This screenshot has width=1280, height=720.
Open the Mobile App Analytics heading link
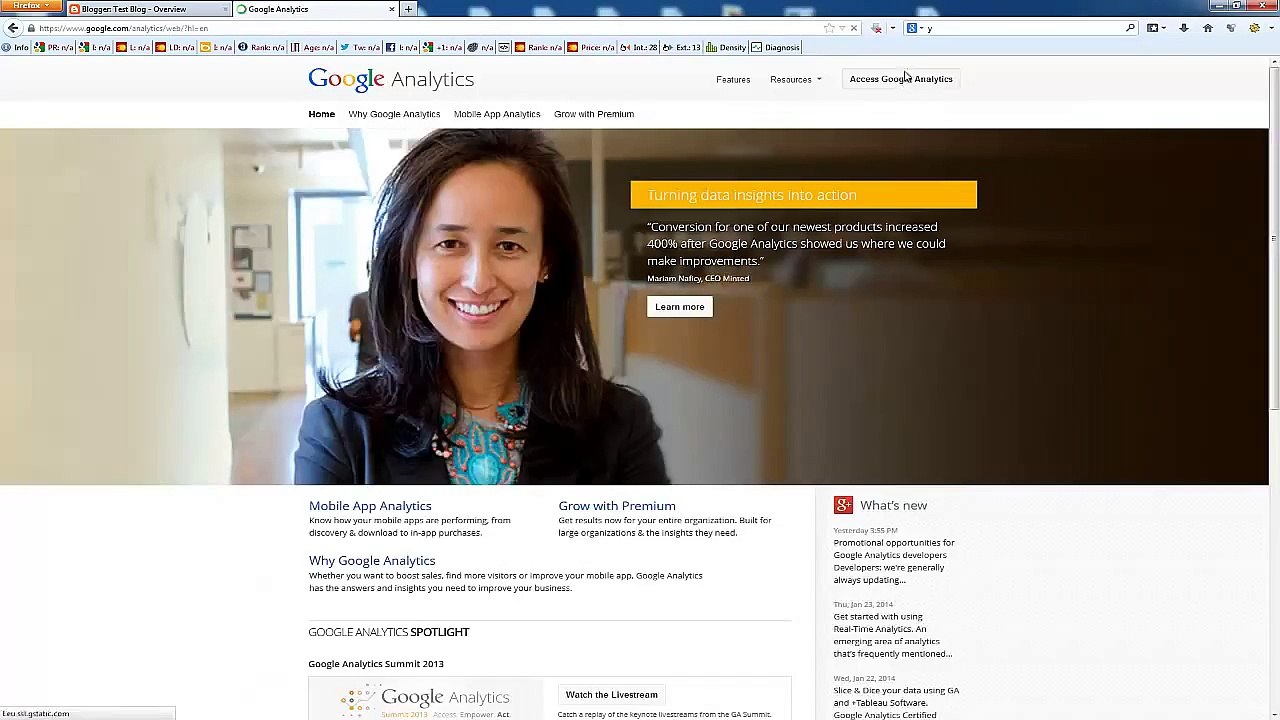370,506
